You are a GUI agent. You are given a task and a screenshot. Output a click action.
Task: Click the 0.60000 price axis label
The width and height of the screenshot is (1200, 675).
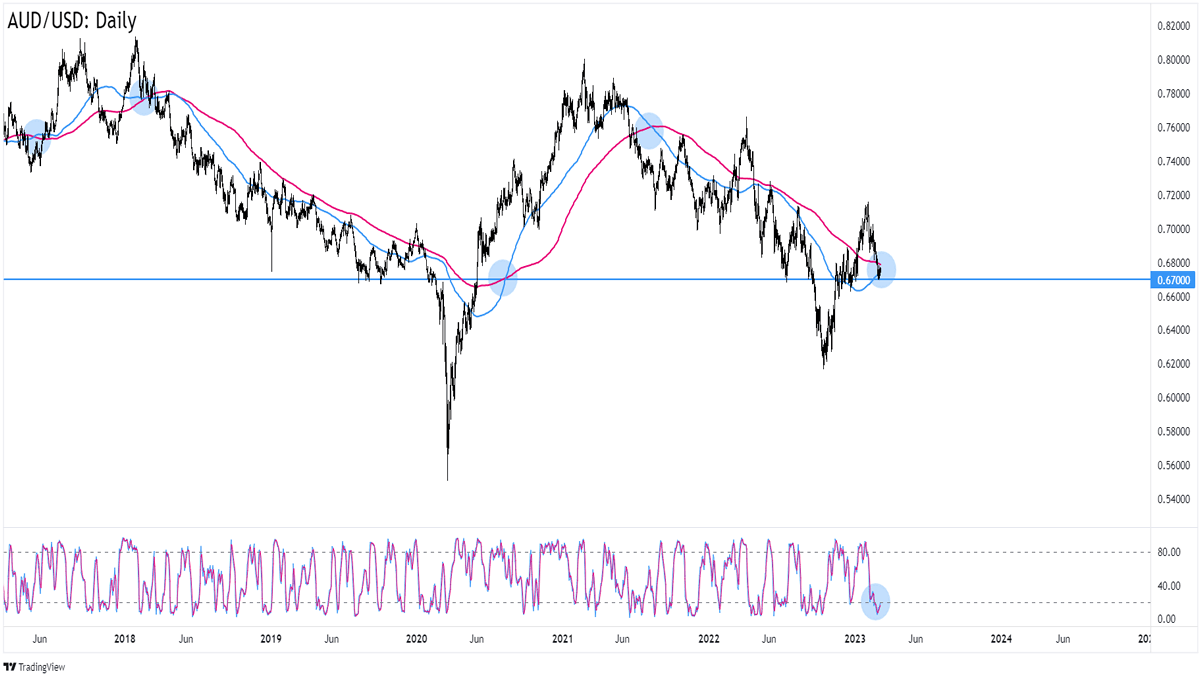coord(1173,398)
